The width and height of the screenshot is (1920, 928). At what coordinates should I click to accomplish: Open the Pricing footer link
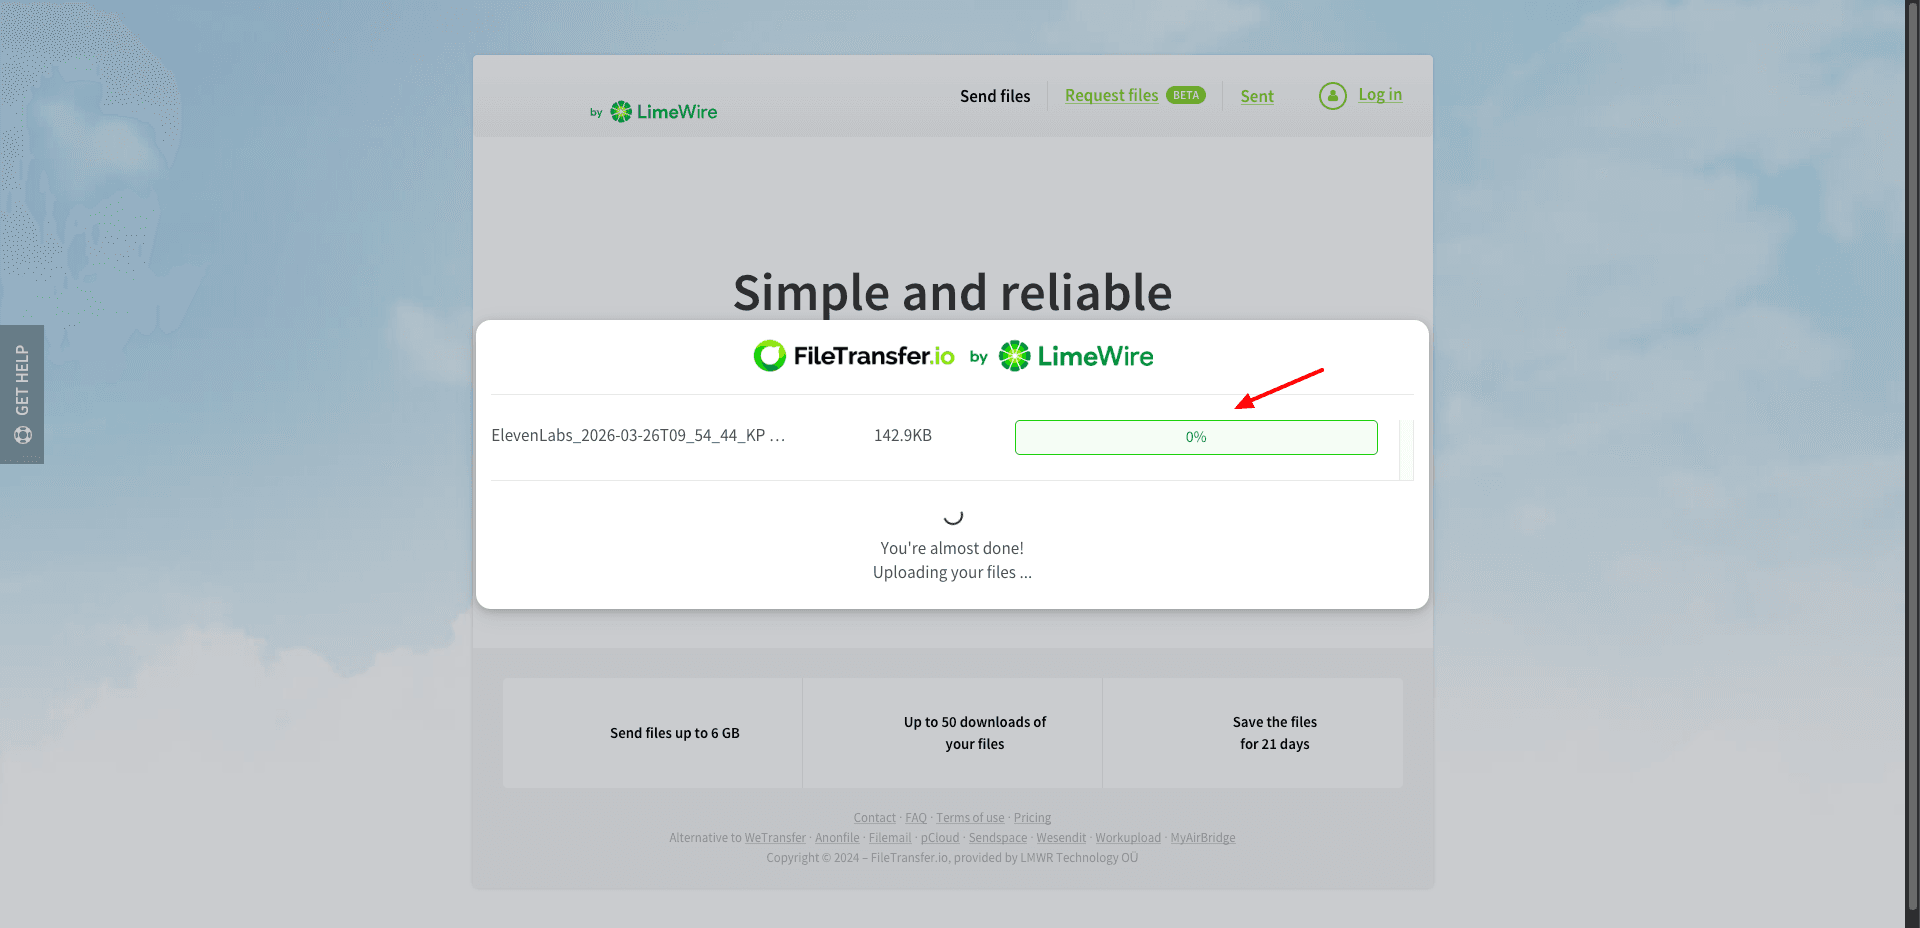[1032, 818]
